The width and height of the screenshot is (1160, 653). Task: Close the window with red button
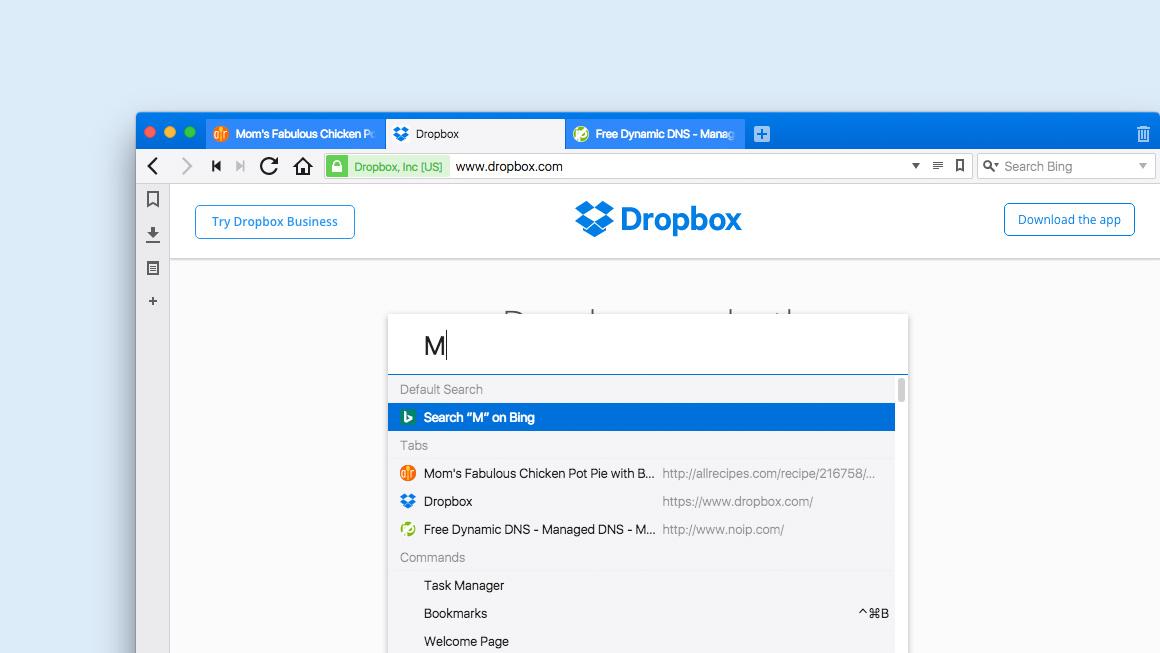click(x=150, y=132)
